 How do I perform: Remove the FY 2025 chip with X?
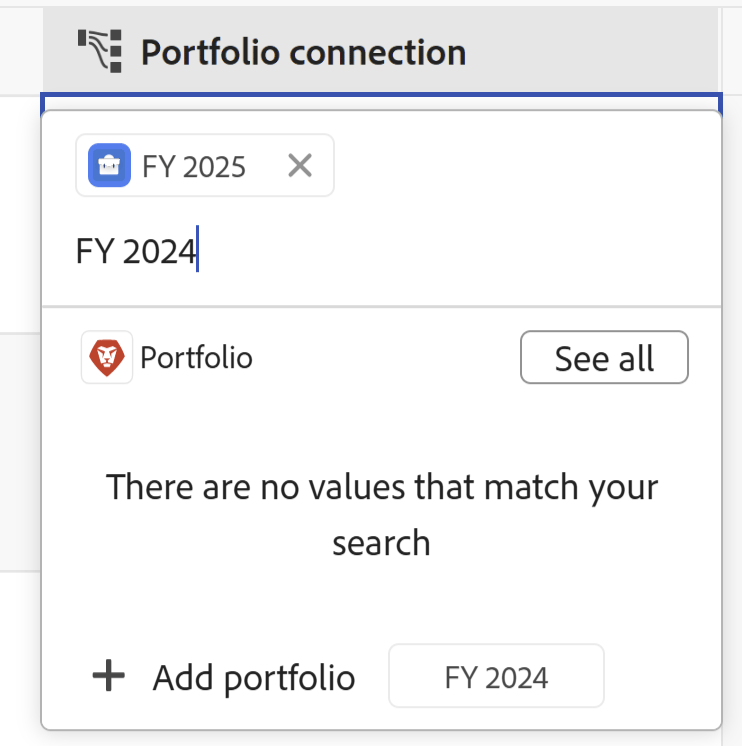300,165
